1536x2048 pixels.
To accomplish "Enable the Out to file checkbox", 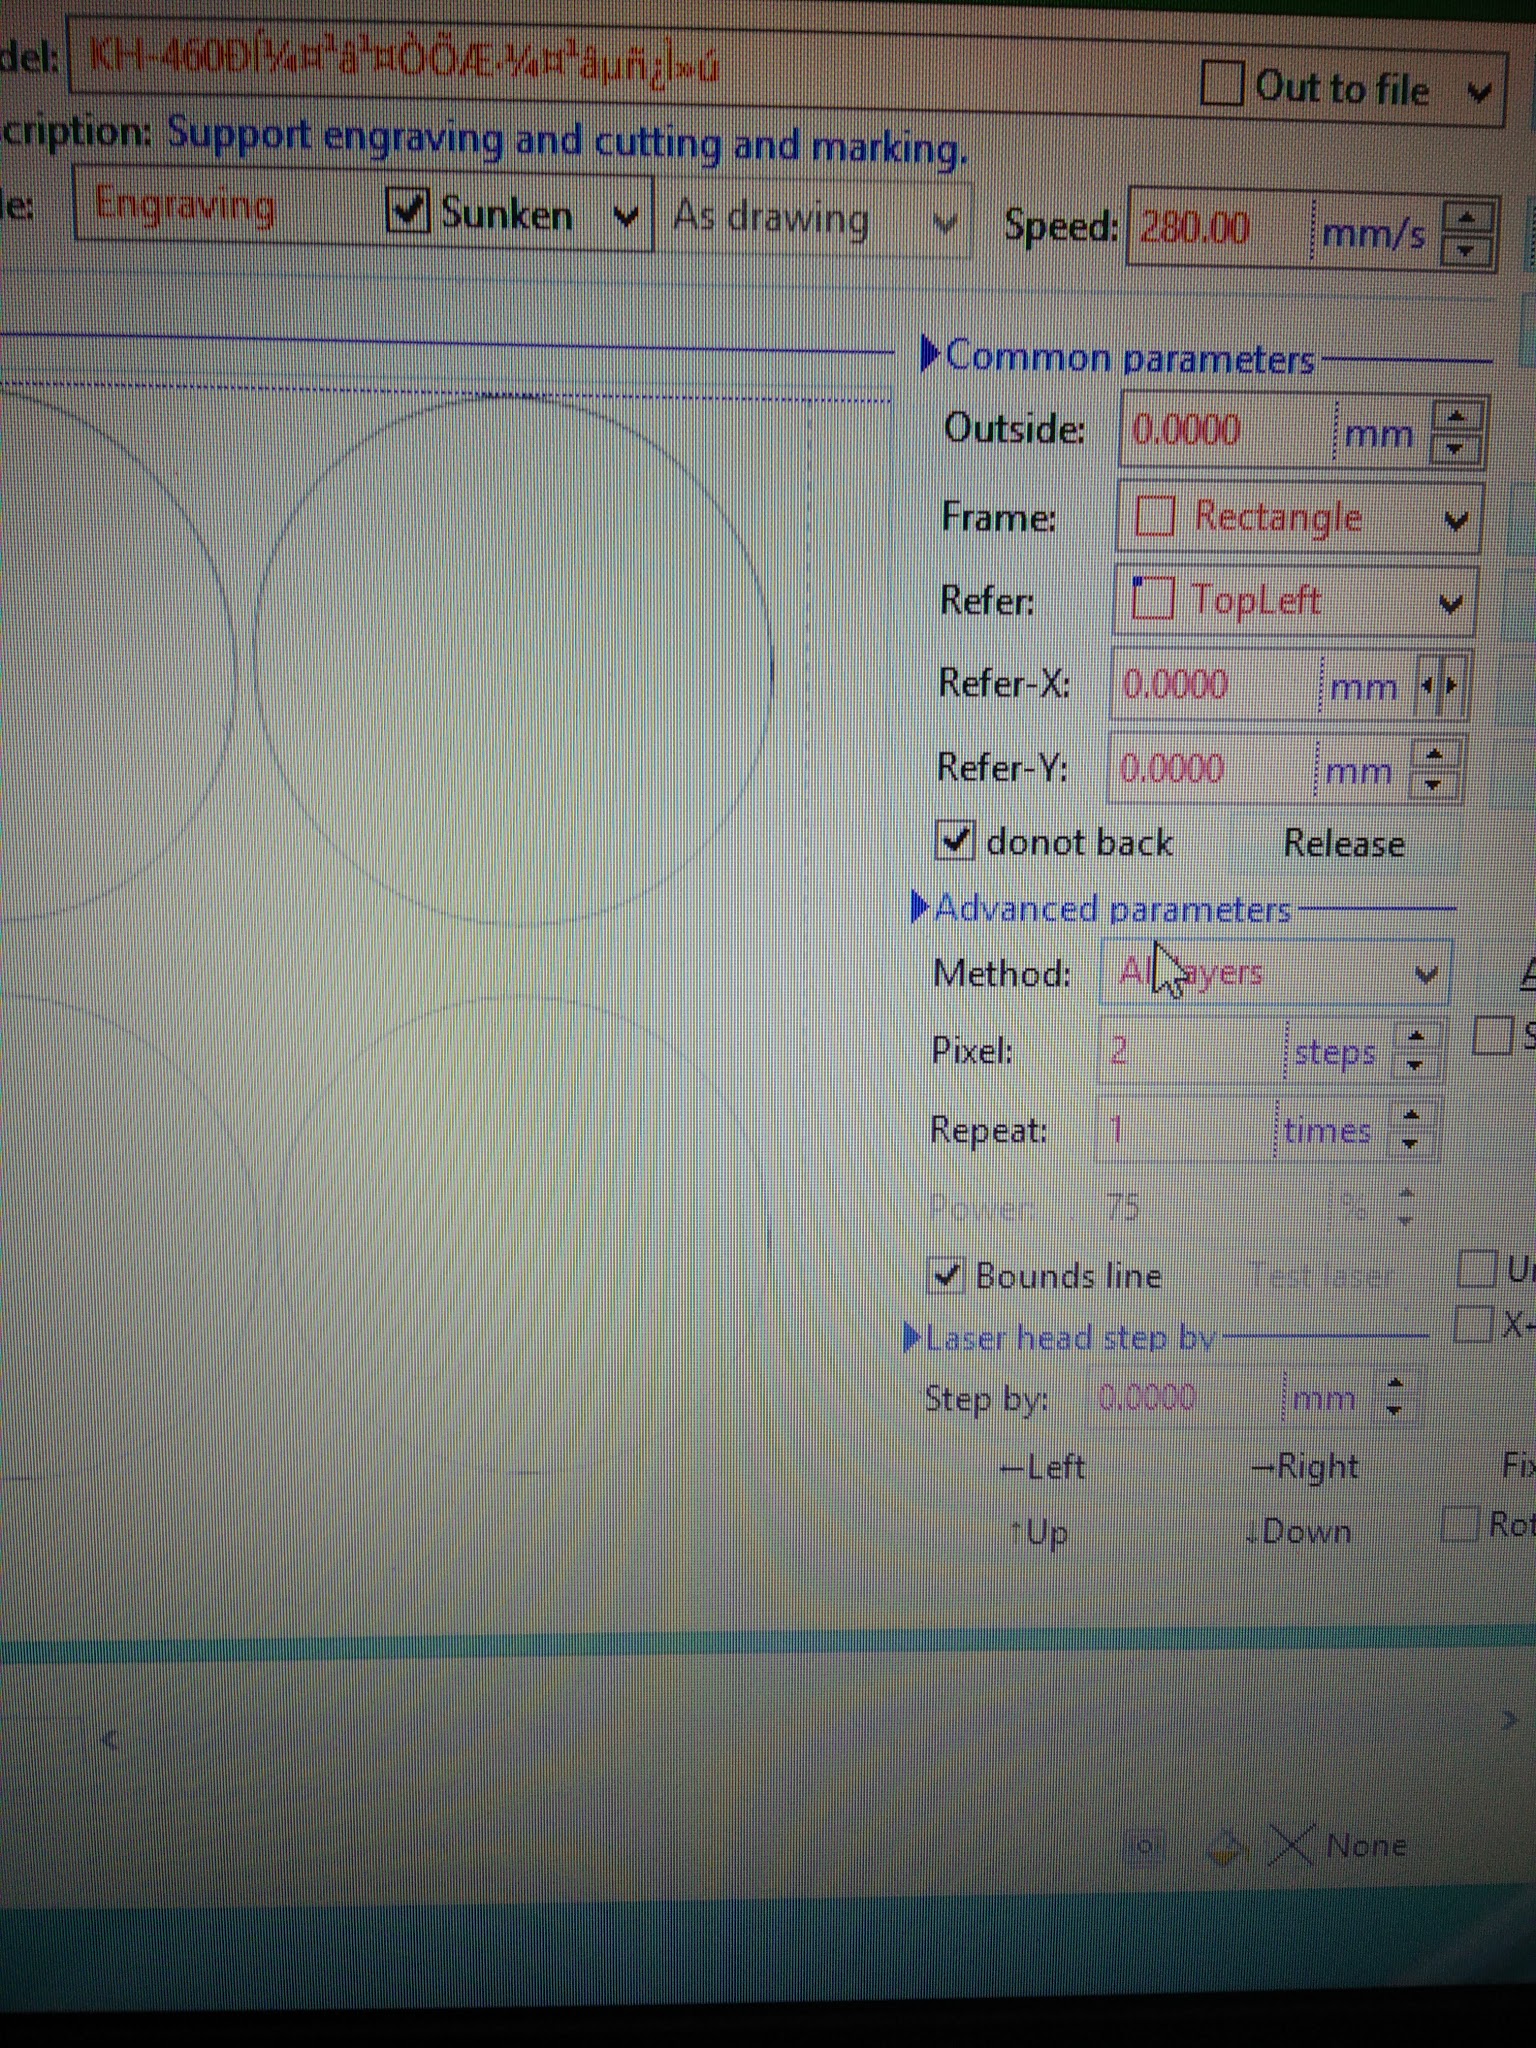I will coord(1221,84).
